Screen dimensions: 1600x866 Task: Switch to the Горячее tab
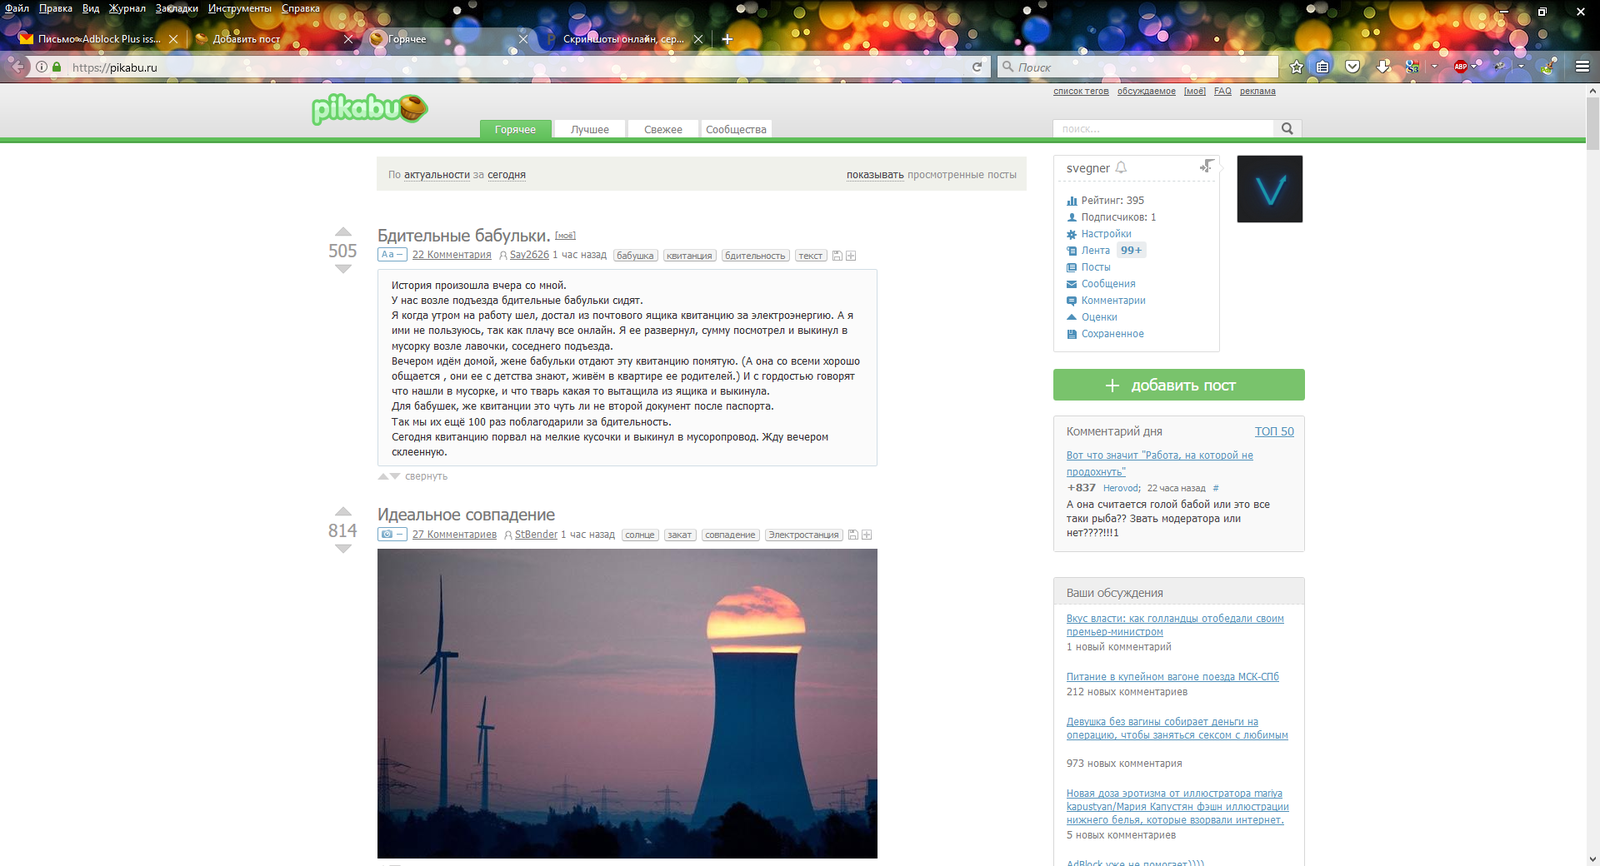point(515,129)
